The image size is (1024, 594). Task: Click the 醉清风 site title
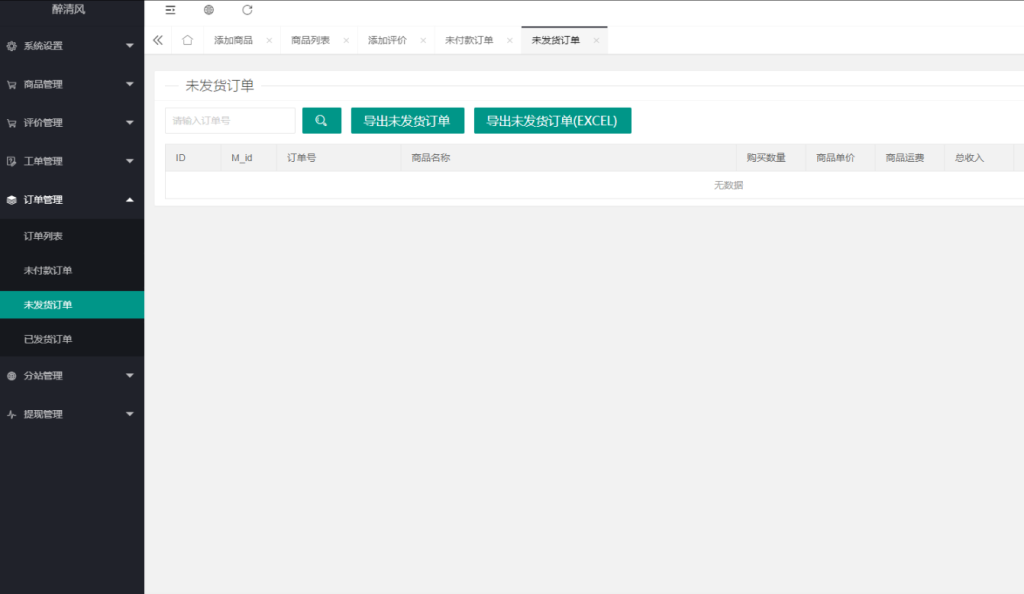pyautogui.click(x=69, y=9)
